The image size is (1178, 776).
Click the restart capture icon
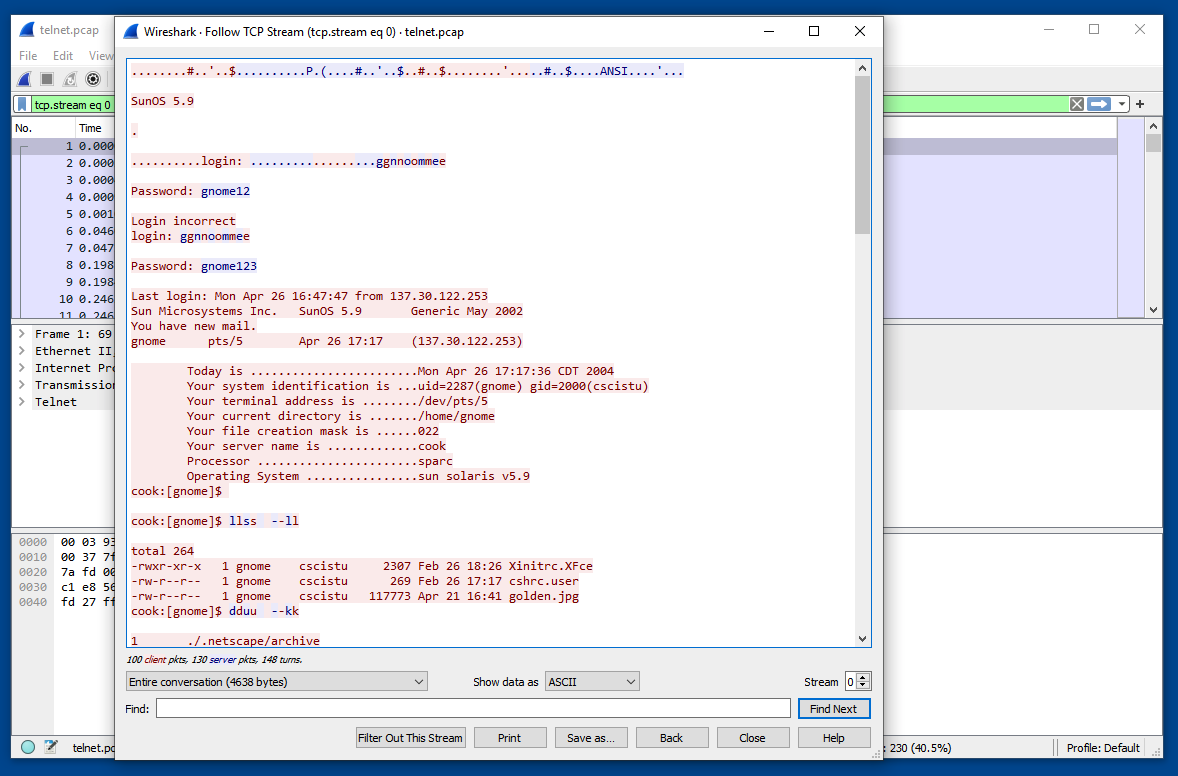click(x=70, y=79)
